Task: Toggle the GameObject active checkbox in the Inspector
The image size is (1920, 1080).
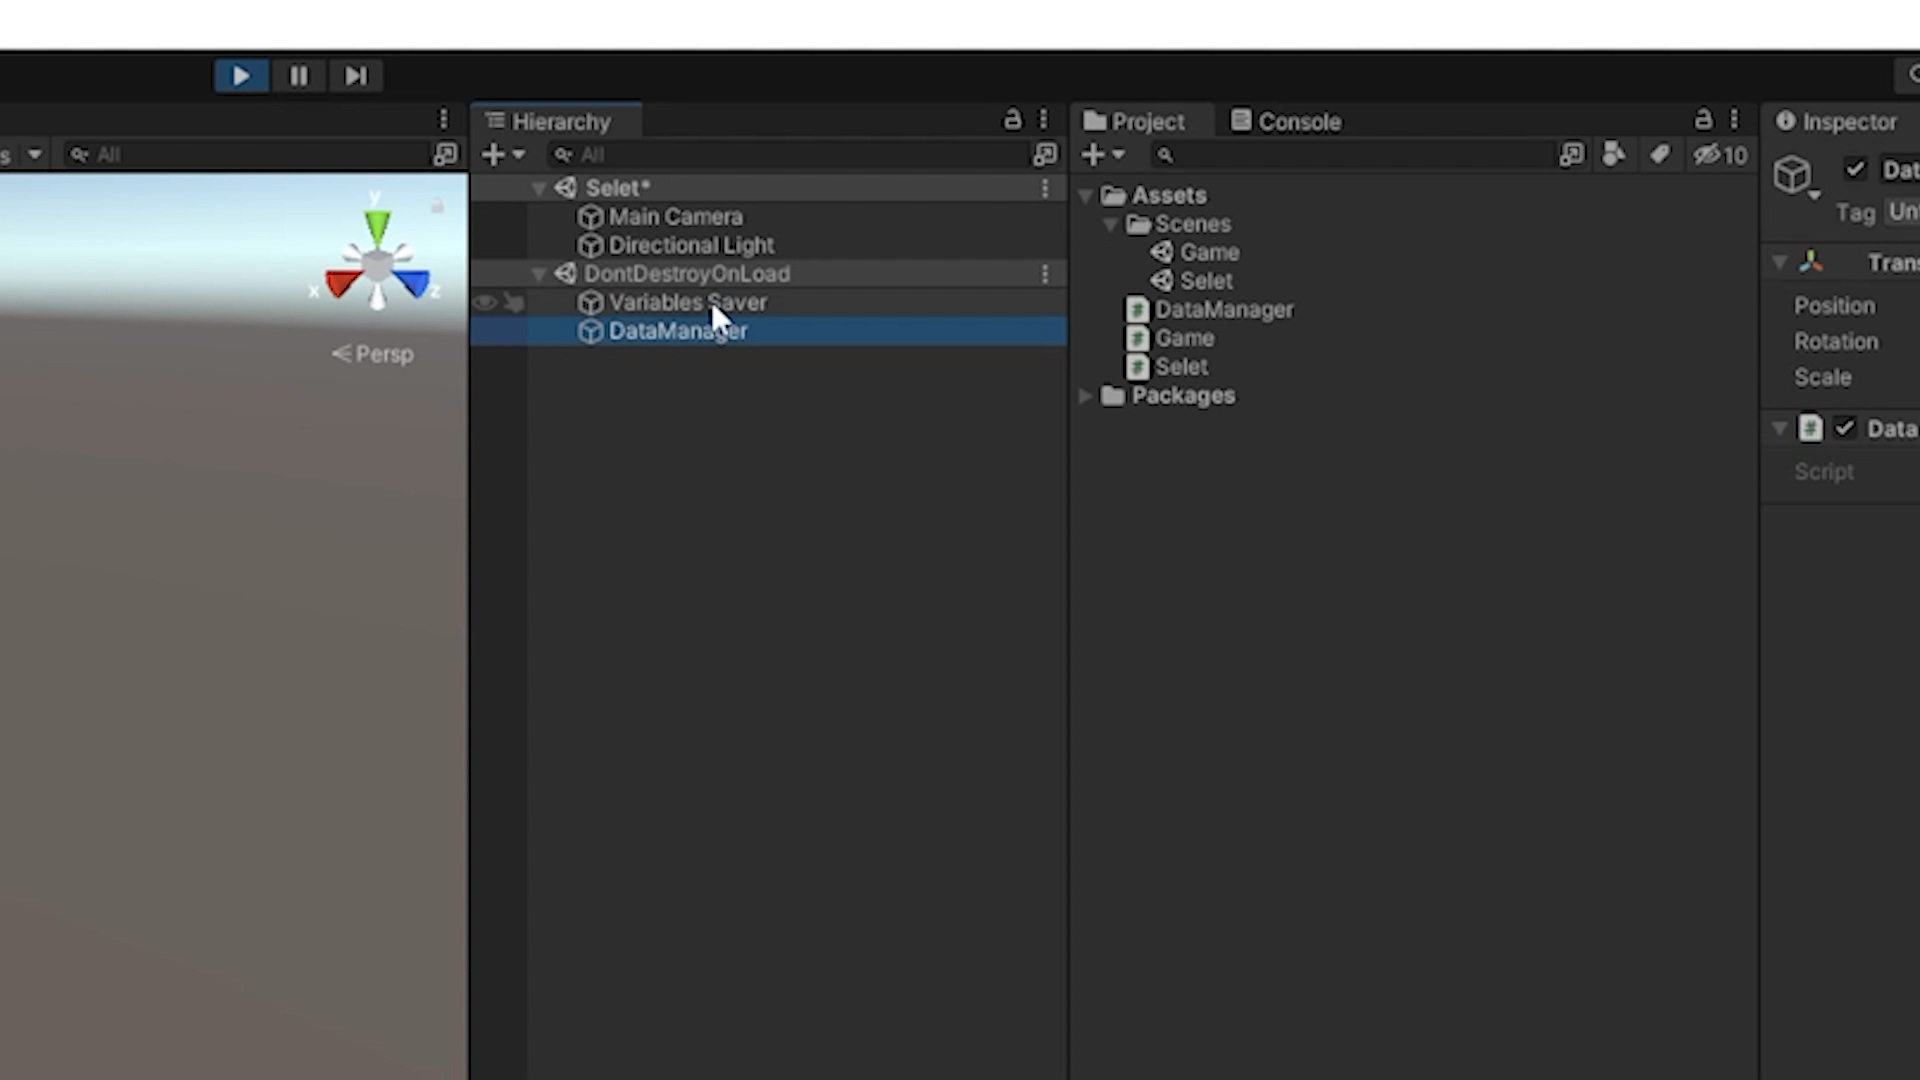Action: (x=1855, y=169)
